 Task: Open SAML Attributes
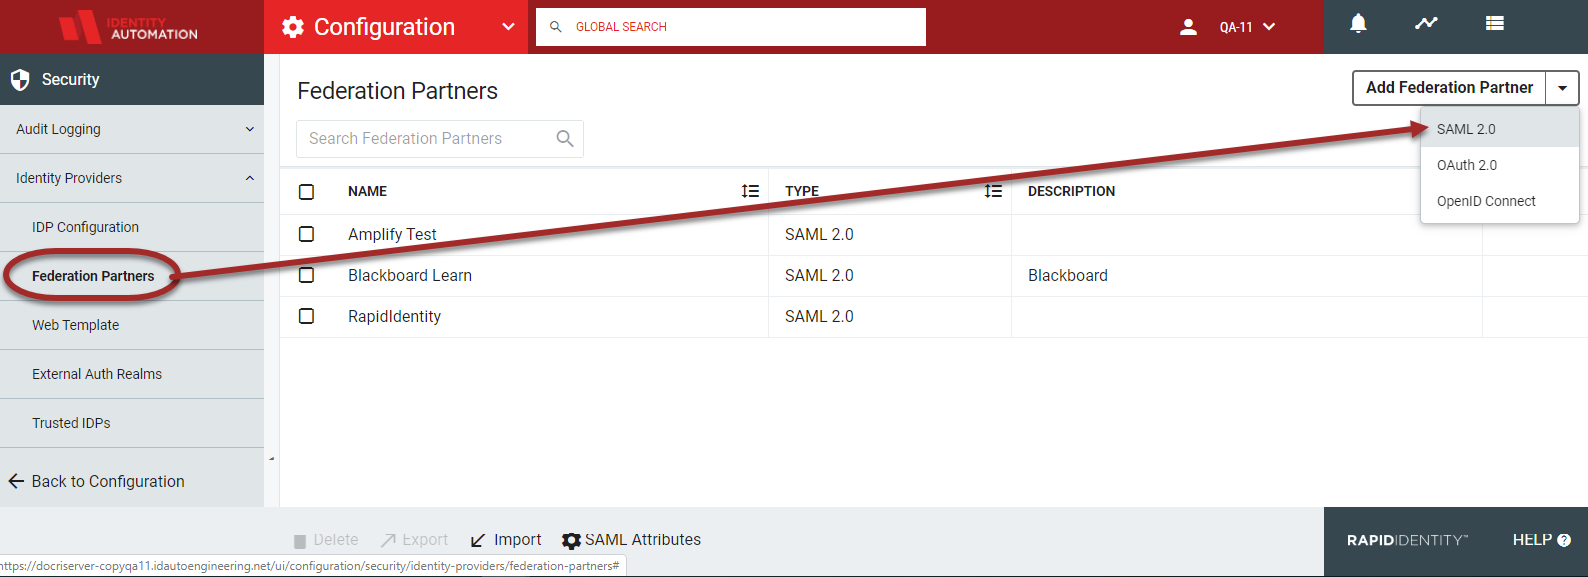(631, 540)
